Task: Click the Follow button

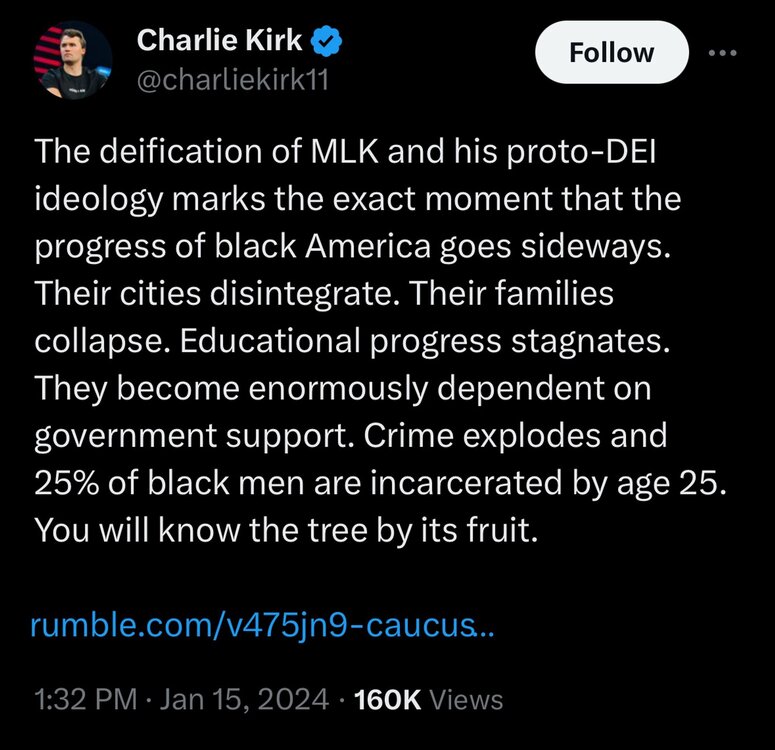Action: tap(611, 52)
